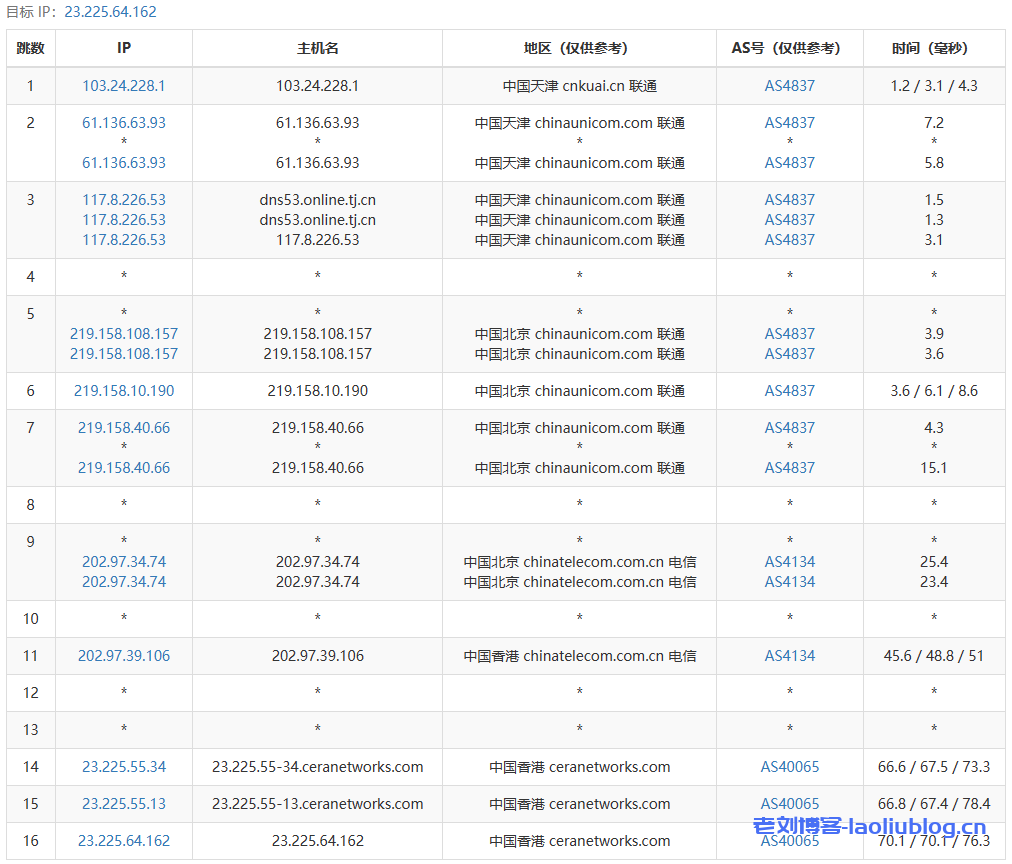Screen dimensions: 1012x864
Task: Open IP link 202.97.39.106 in hop 11
Action: click(x=124, y=656)
